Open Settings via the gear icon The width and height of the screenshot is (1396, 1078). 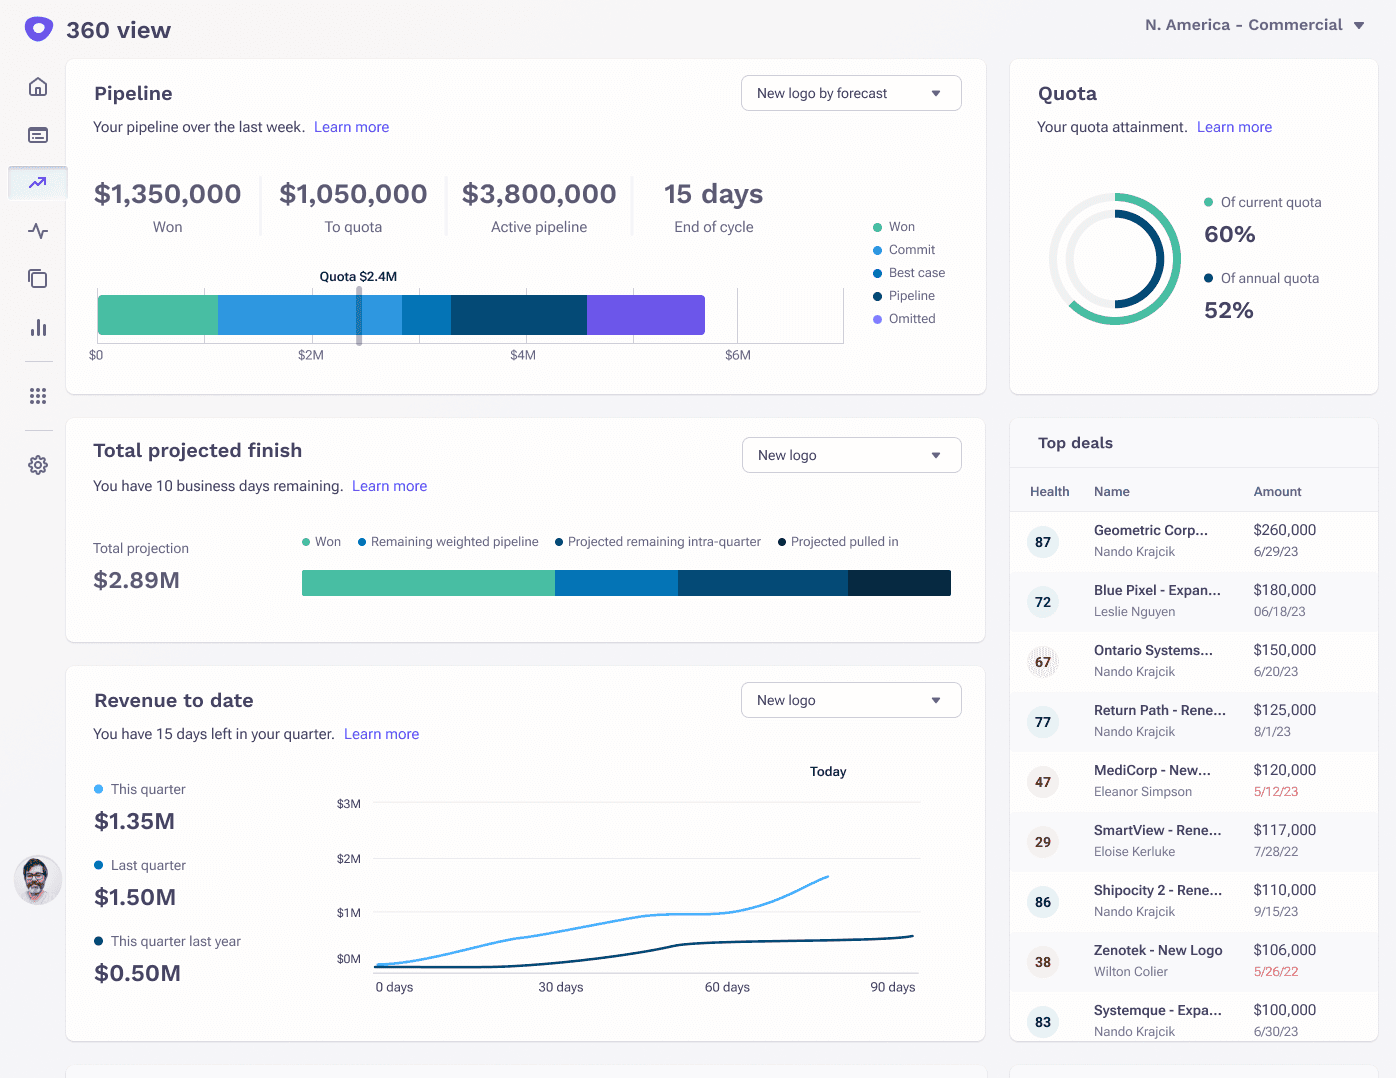tap(37, 464)
